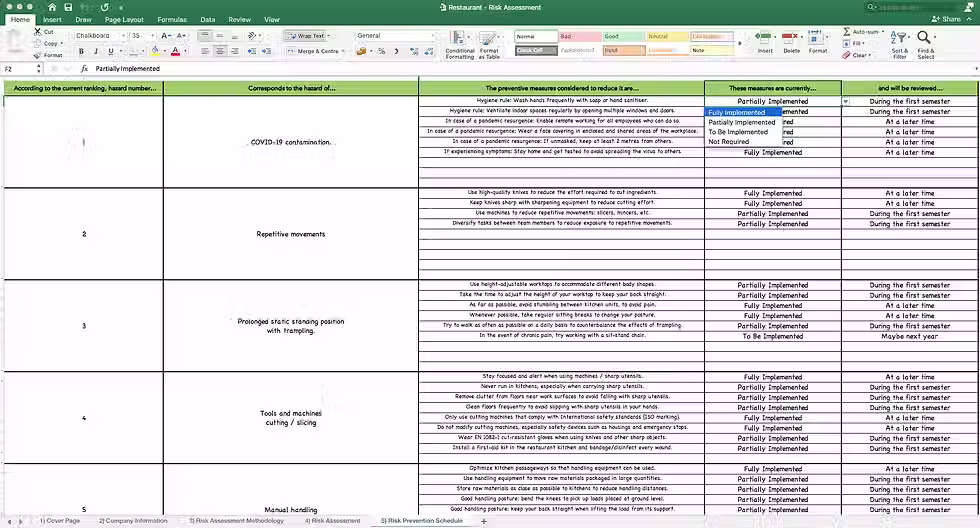
Task: Click the in-cell dropdown arrow beside F2
Action: (x=846, y=101)
